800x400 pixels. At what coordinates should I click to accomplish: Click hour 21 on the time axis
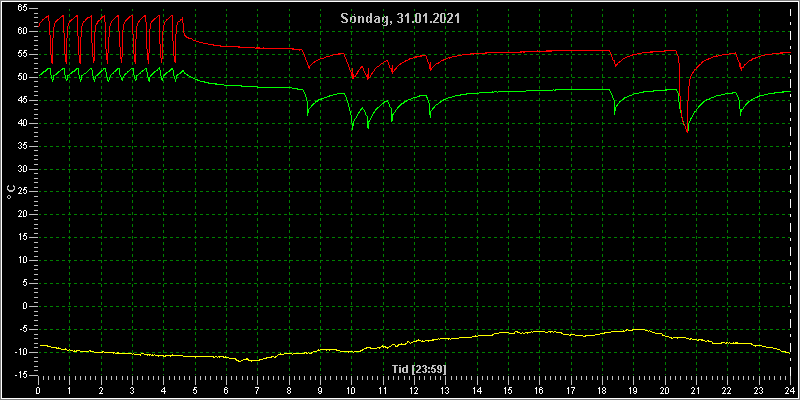[696, 391]
